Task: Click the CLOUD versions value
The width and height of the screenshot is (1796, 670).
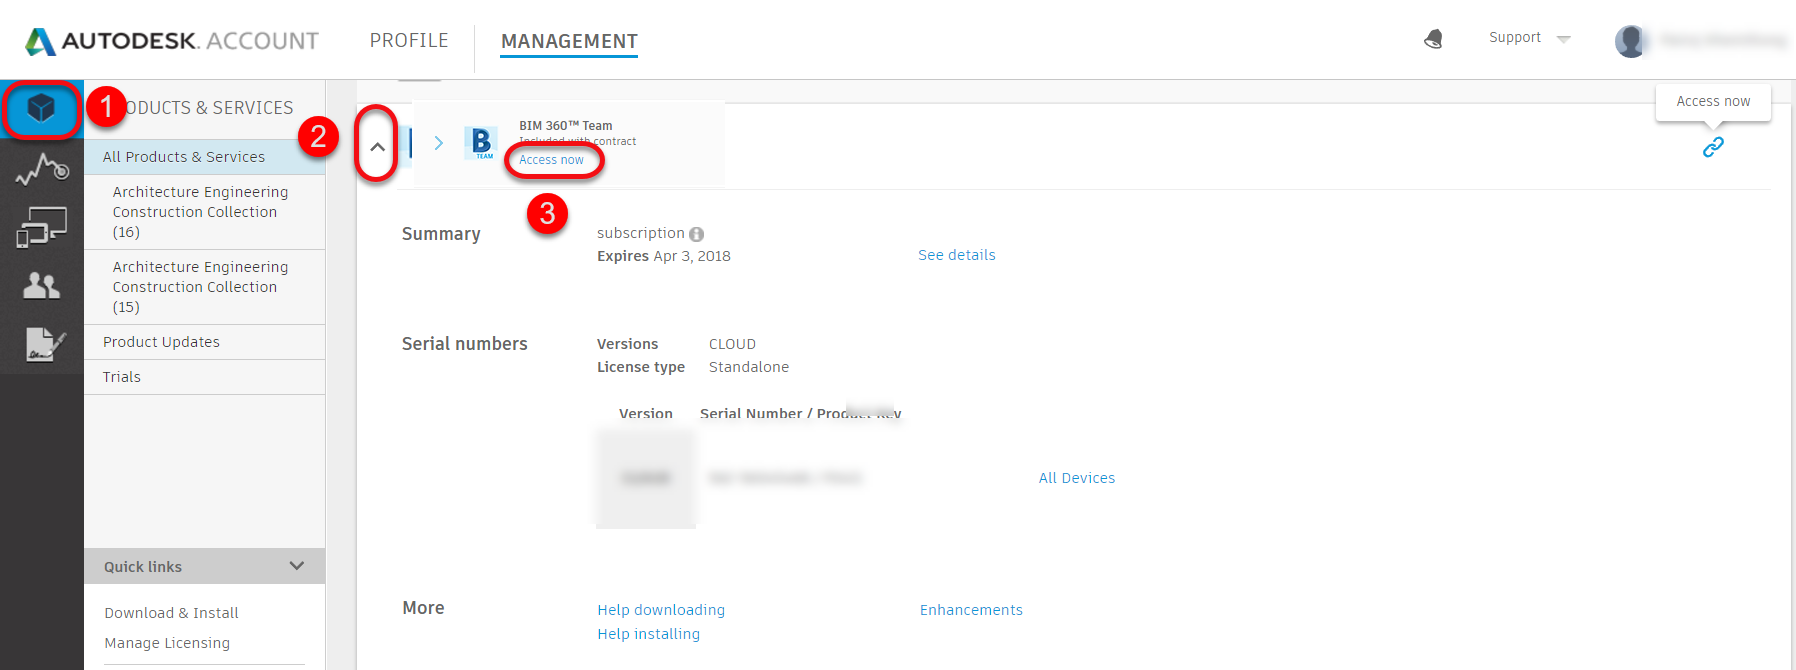Action: click(x=732, y=344)
